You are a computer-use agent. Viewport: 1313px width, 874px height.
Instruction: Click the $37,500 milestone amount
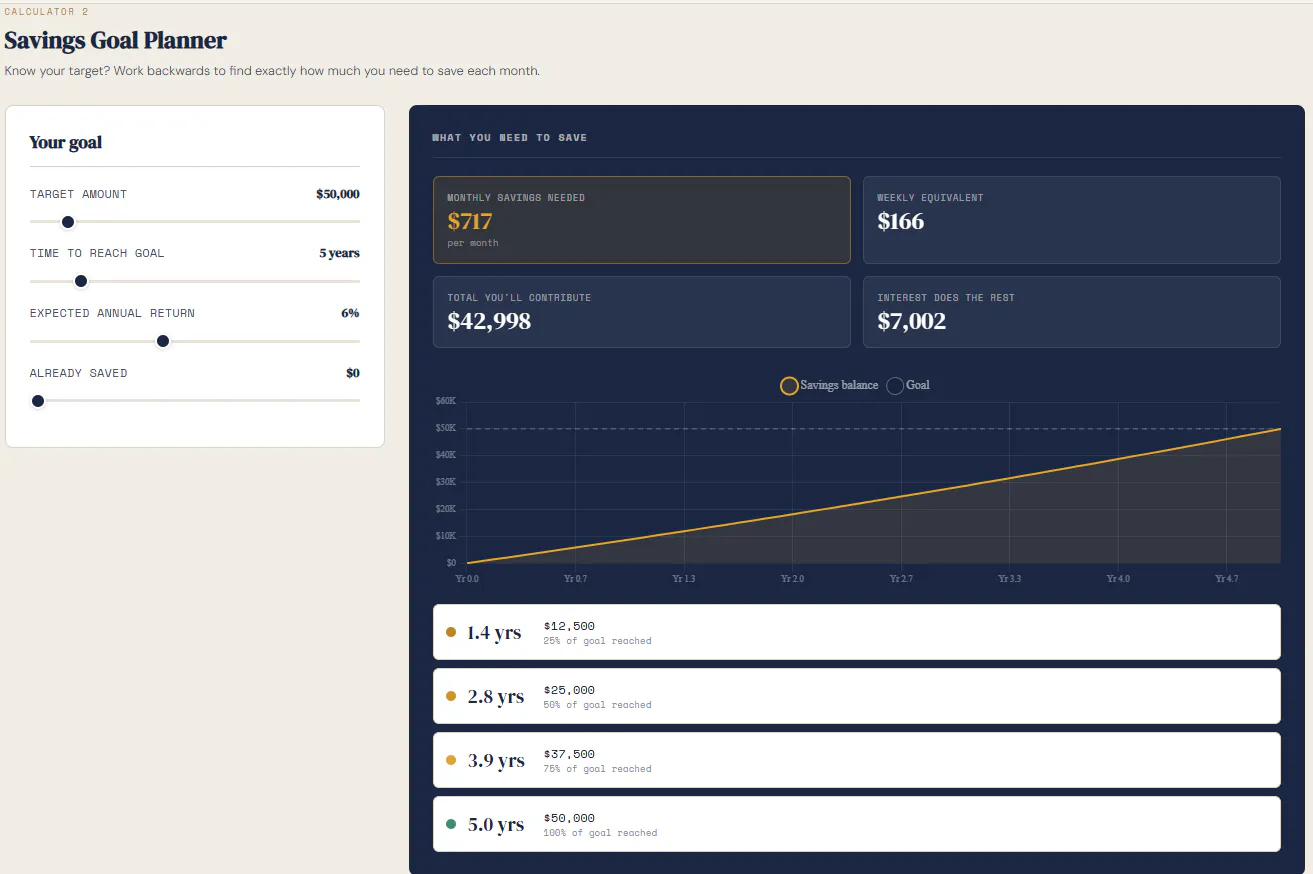[x=569, y=754]
